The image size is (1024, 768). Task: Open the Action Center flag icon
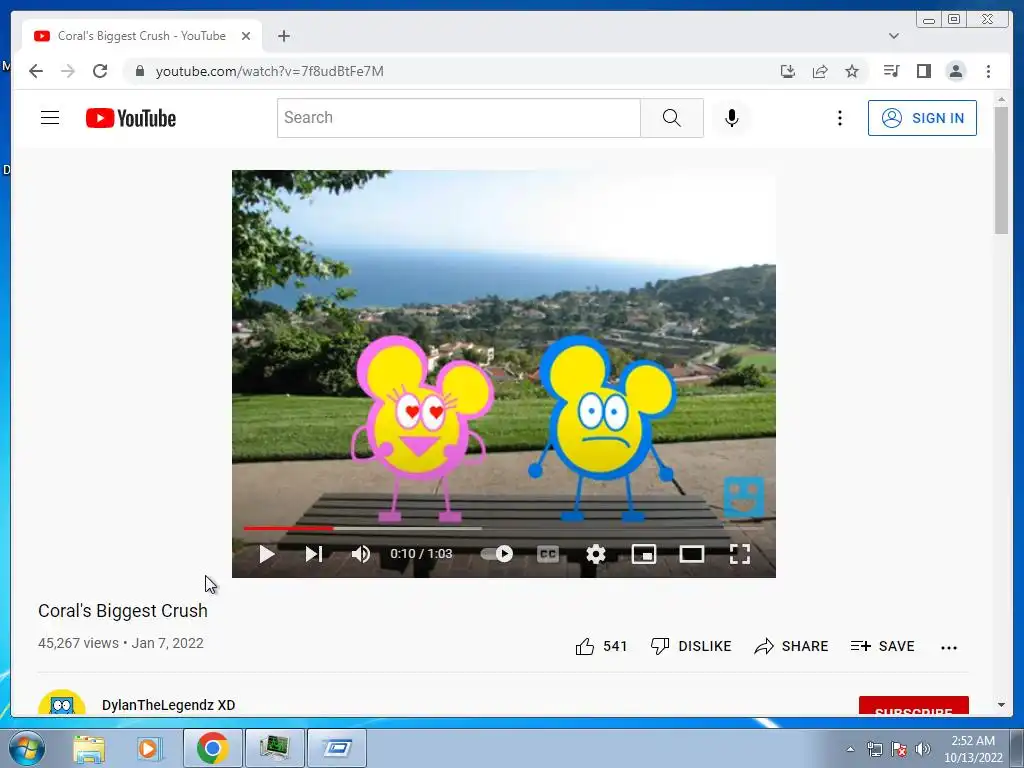point(899,749)
